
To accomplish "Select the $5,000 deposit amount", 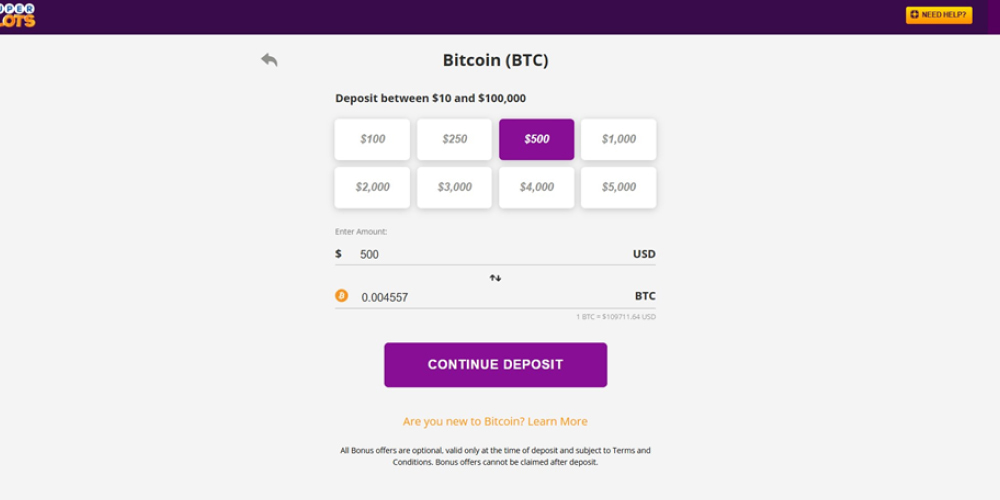I will [x=618, y=187].
